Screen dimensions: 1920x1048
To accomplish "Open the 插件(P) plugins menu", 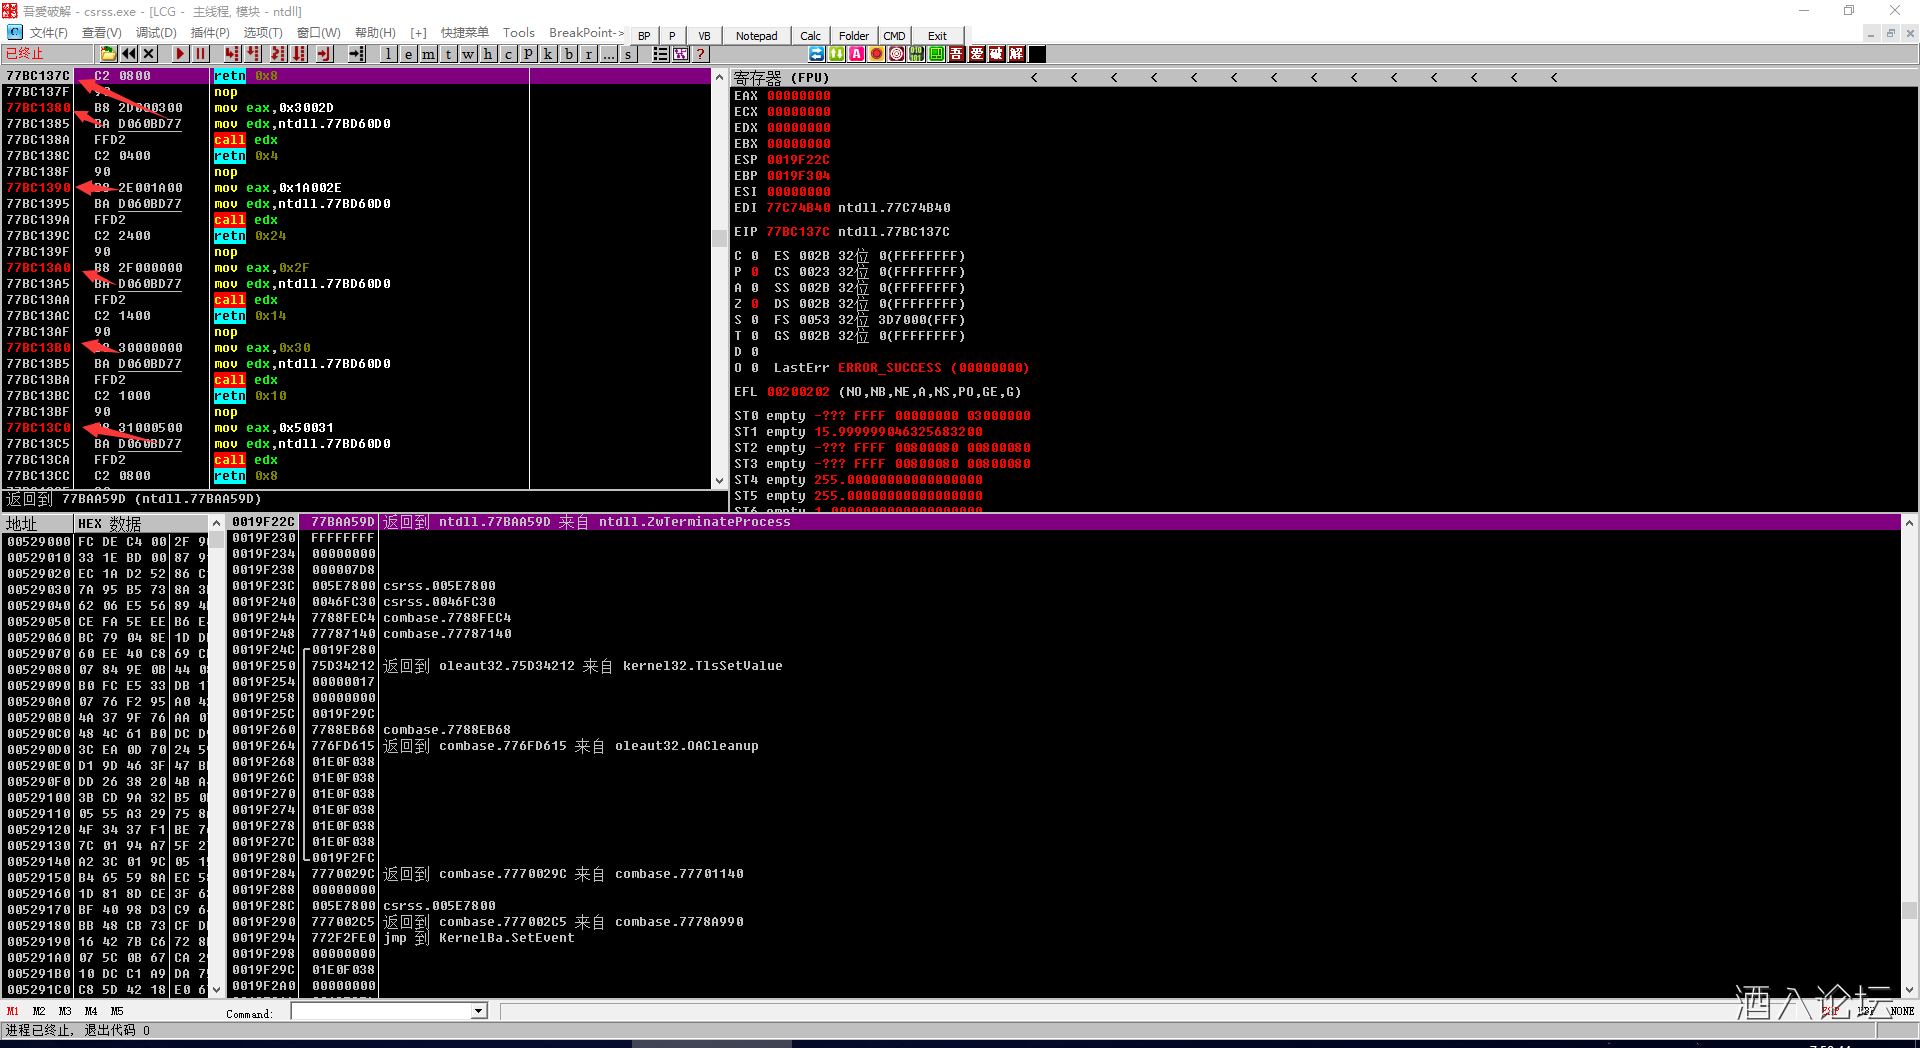I will (x=209, y=33).
